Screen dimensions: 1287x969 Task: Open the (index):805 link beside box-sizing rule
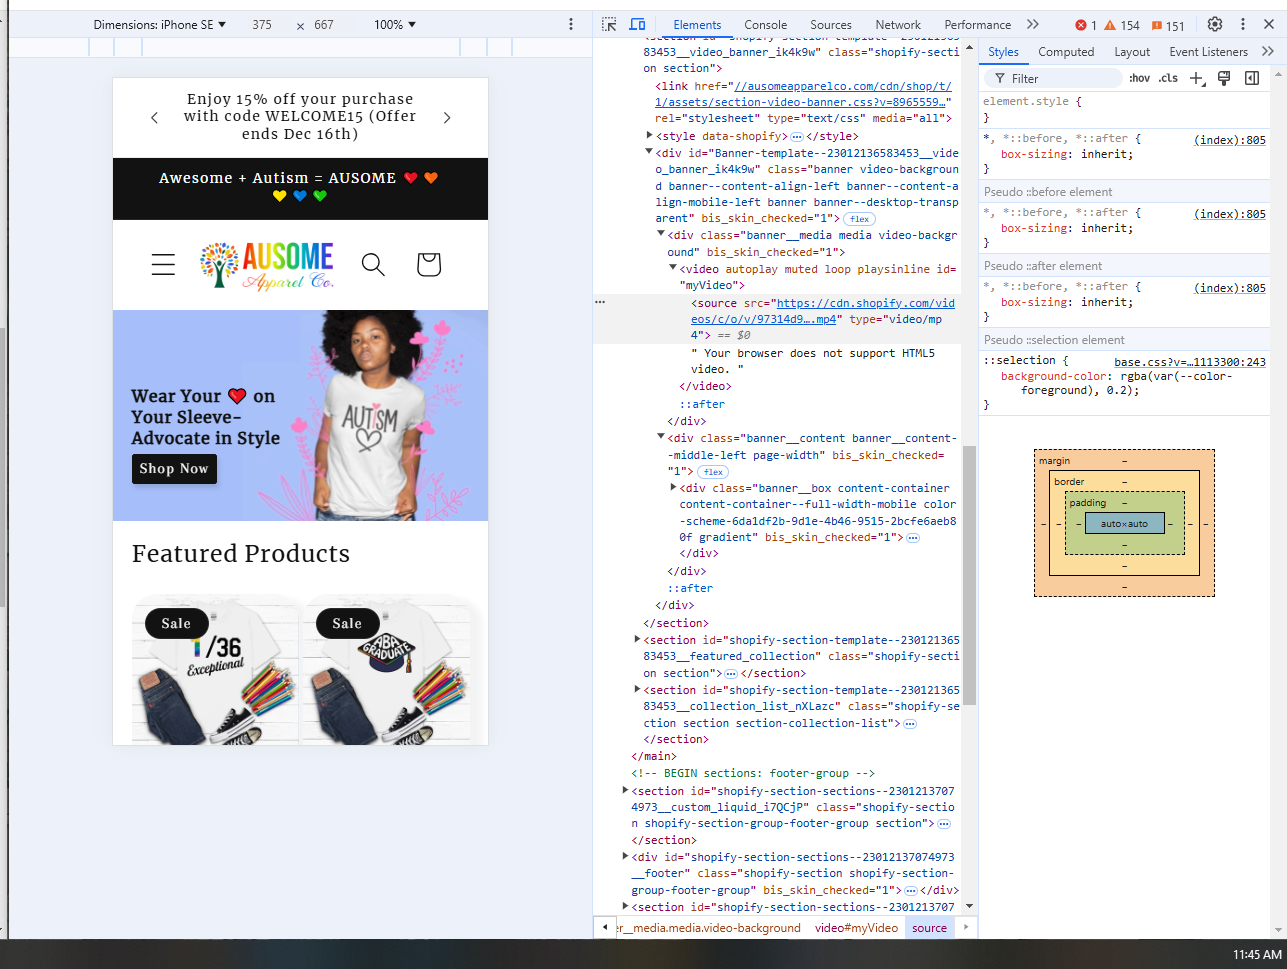1230,140
